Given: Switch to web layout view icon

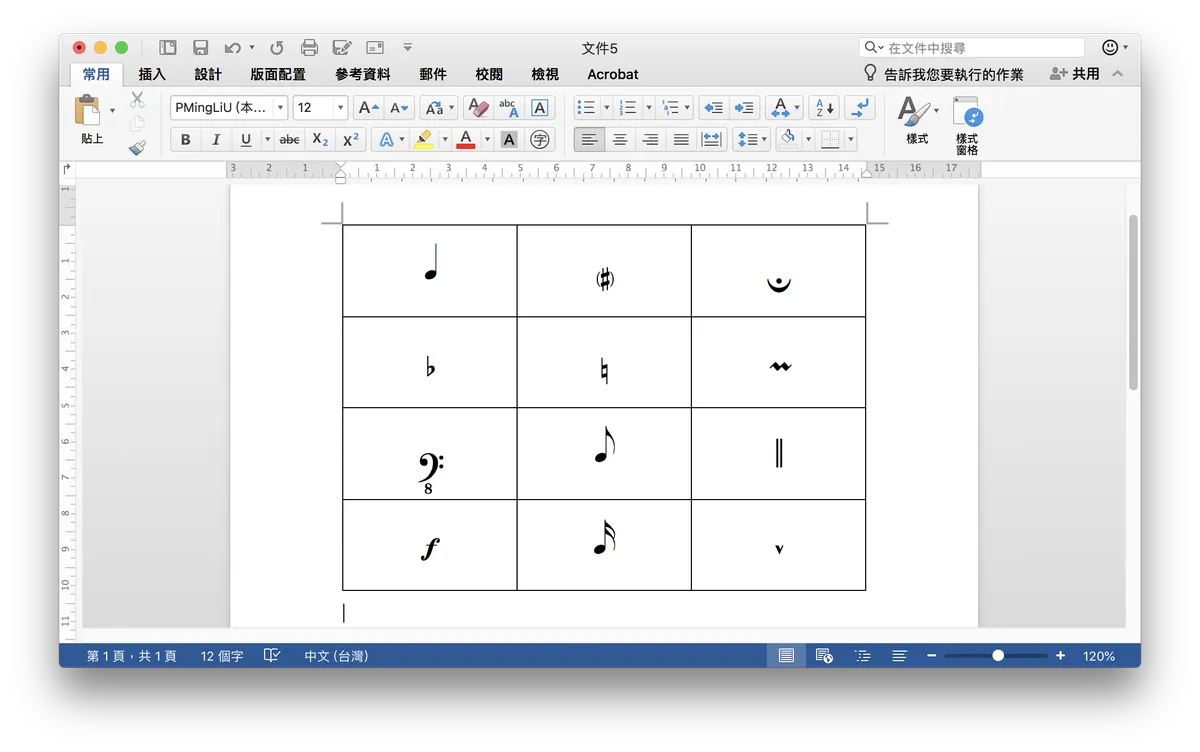Looking at the screenshot, I should pyautogui.click(x=824, y=656).
